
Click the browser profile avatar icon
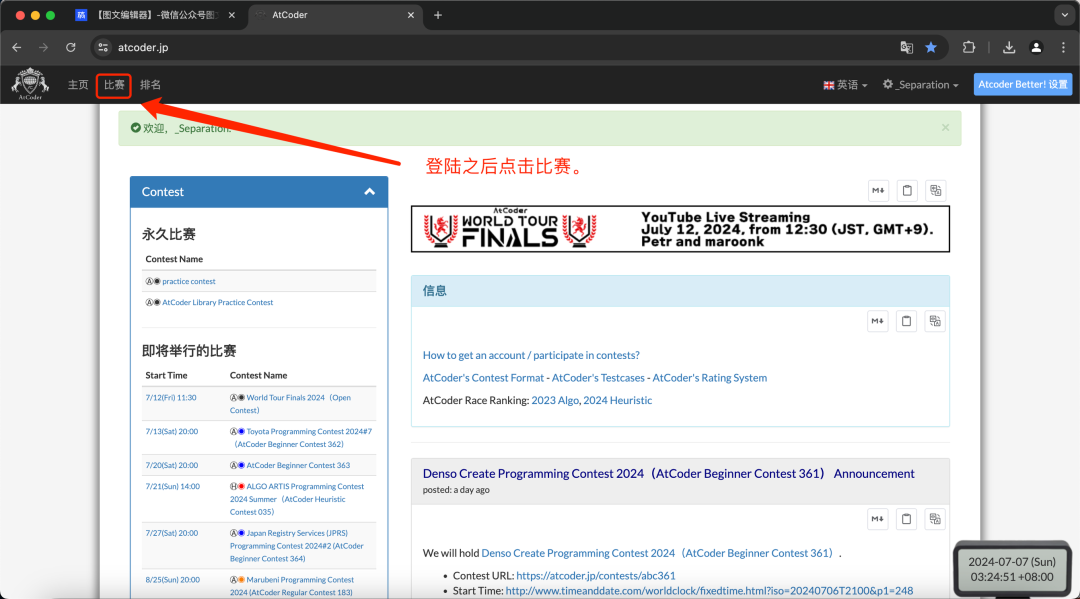click(x=1036, y=47)
